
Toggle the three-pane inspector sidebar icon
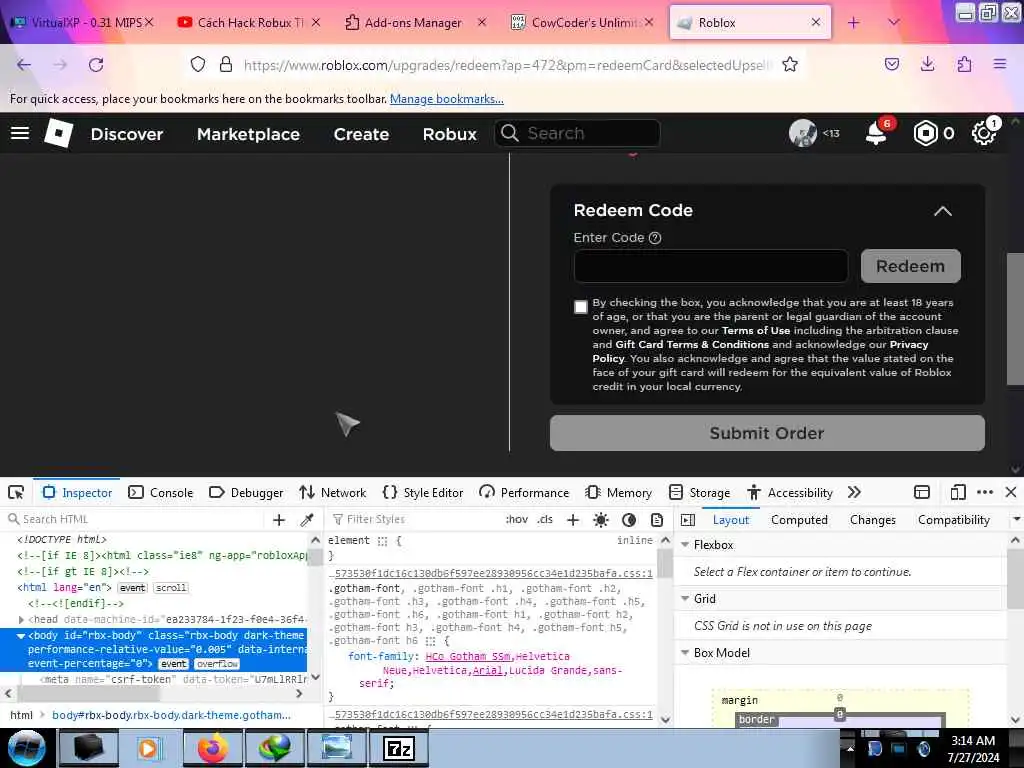point(688,520)
